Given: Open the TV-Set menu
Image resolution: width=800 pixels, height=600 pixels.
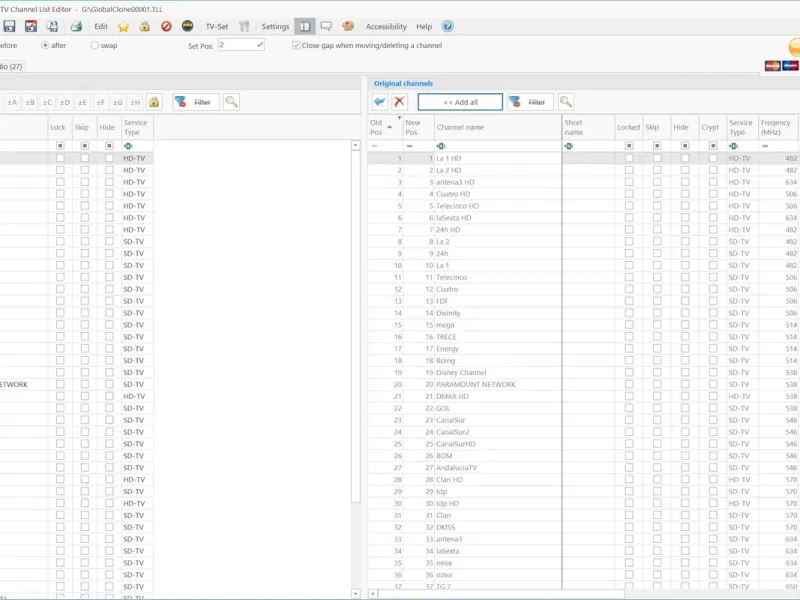Looking at the screenshot, I should tap(217, 27).
